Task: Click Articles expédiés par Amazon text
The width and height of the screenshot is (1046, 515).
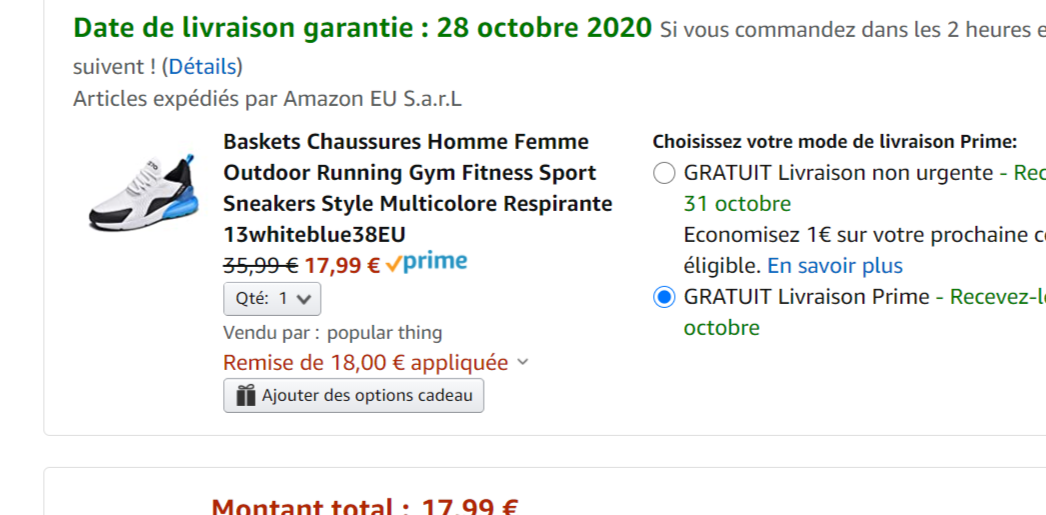Action: (267, 99)
